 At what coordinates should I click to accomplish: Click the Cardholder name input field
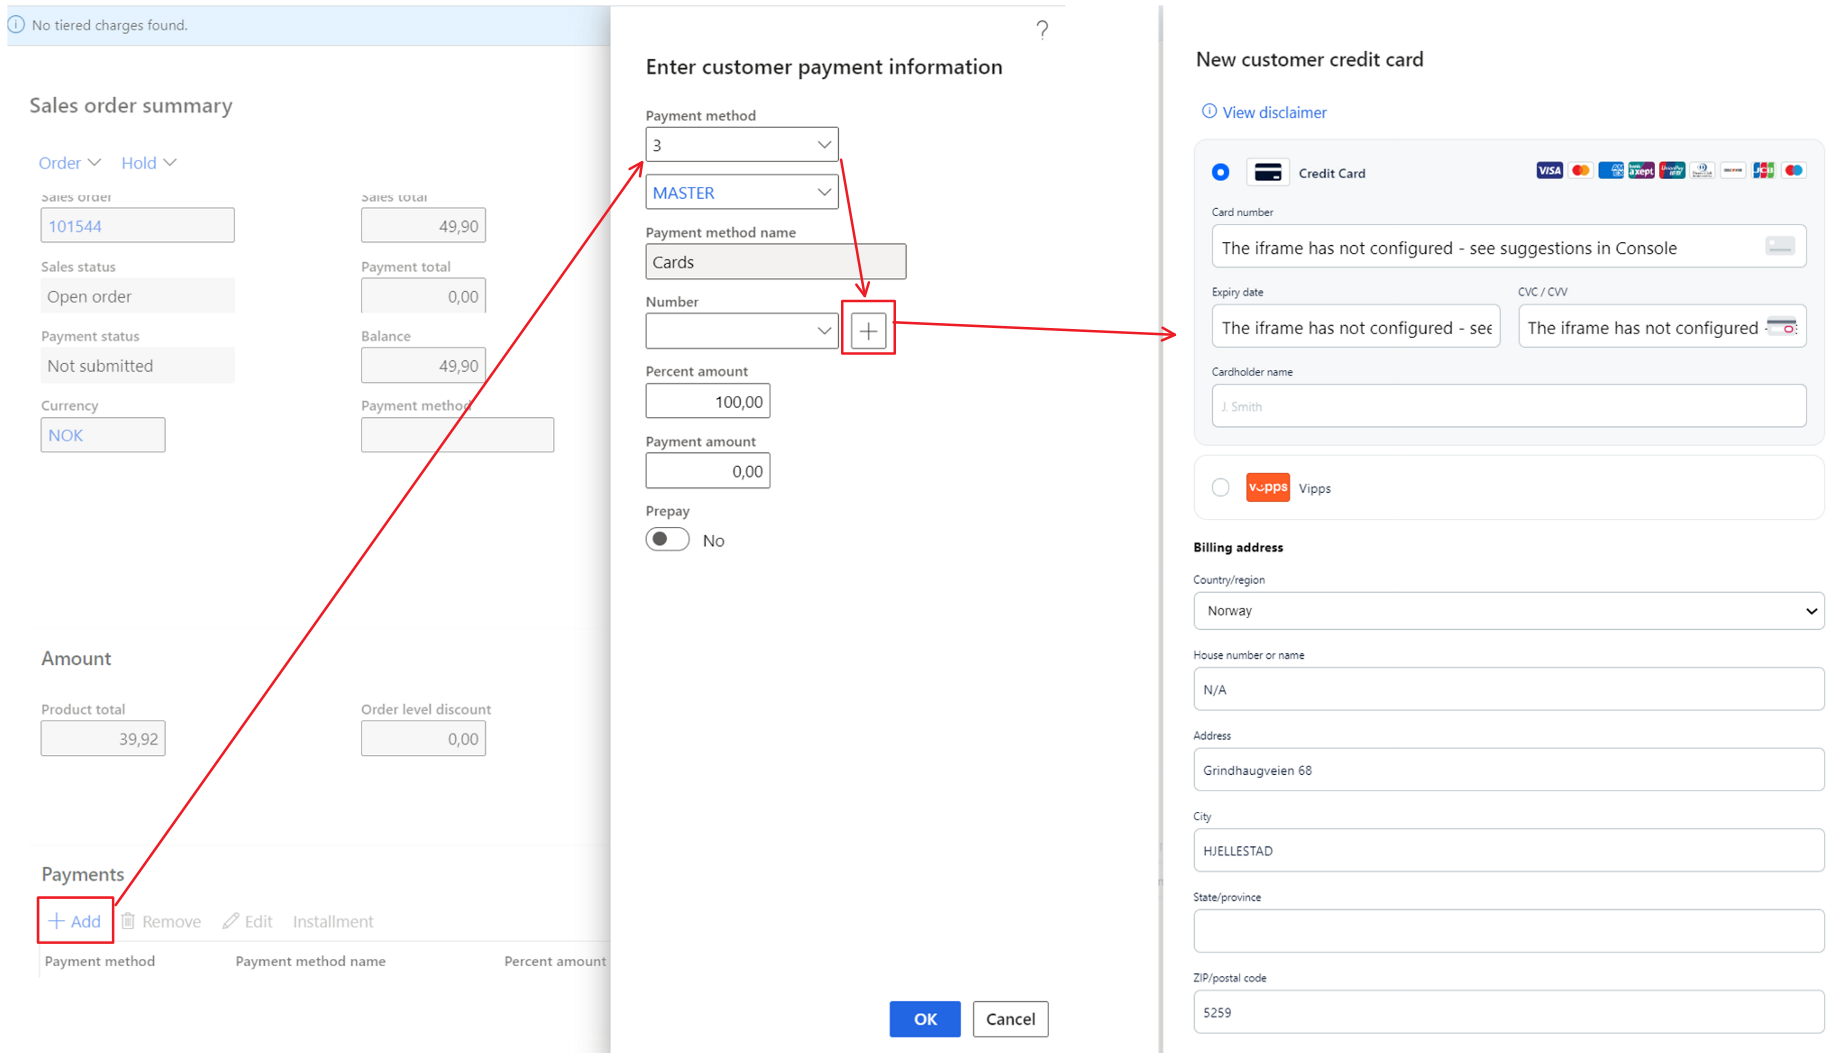[1508, 406]
